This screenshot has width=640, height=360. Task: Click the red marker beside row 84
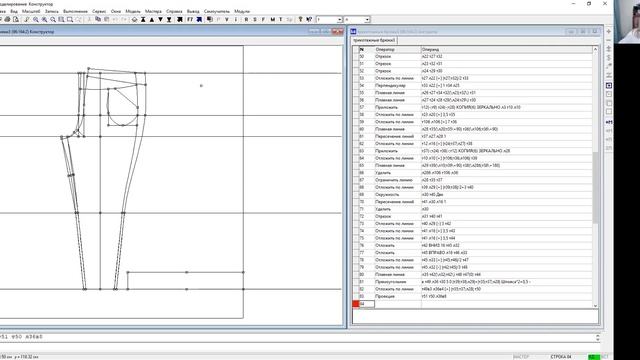tap(356, 304)
